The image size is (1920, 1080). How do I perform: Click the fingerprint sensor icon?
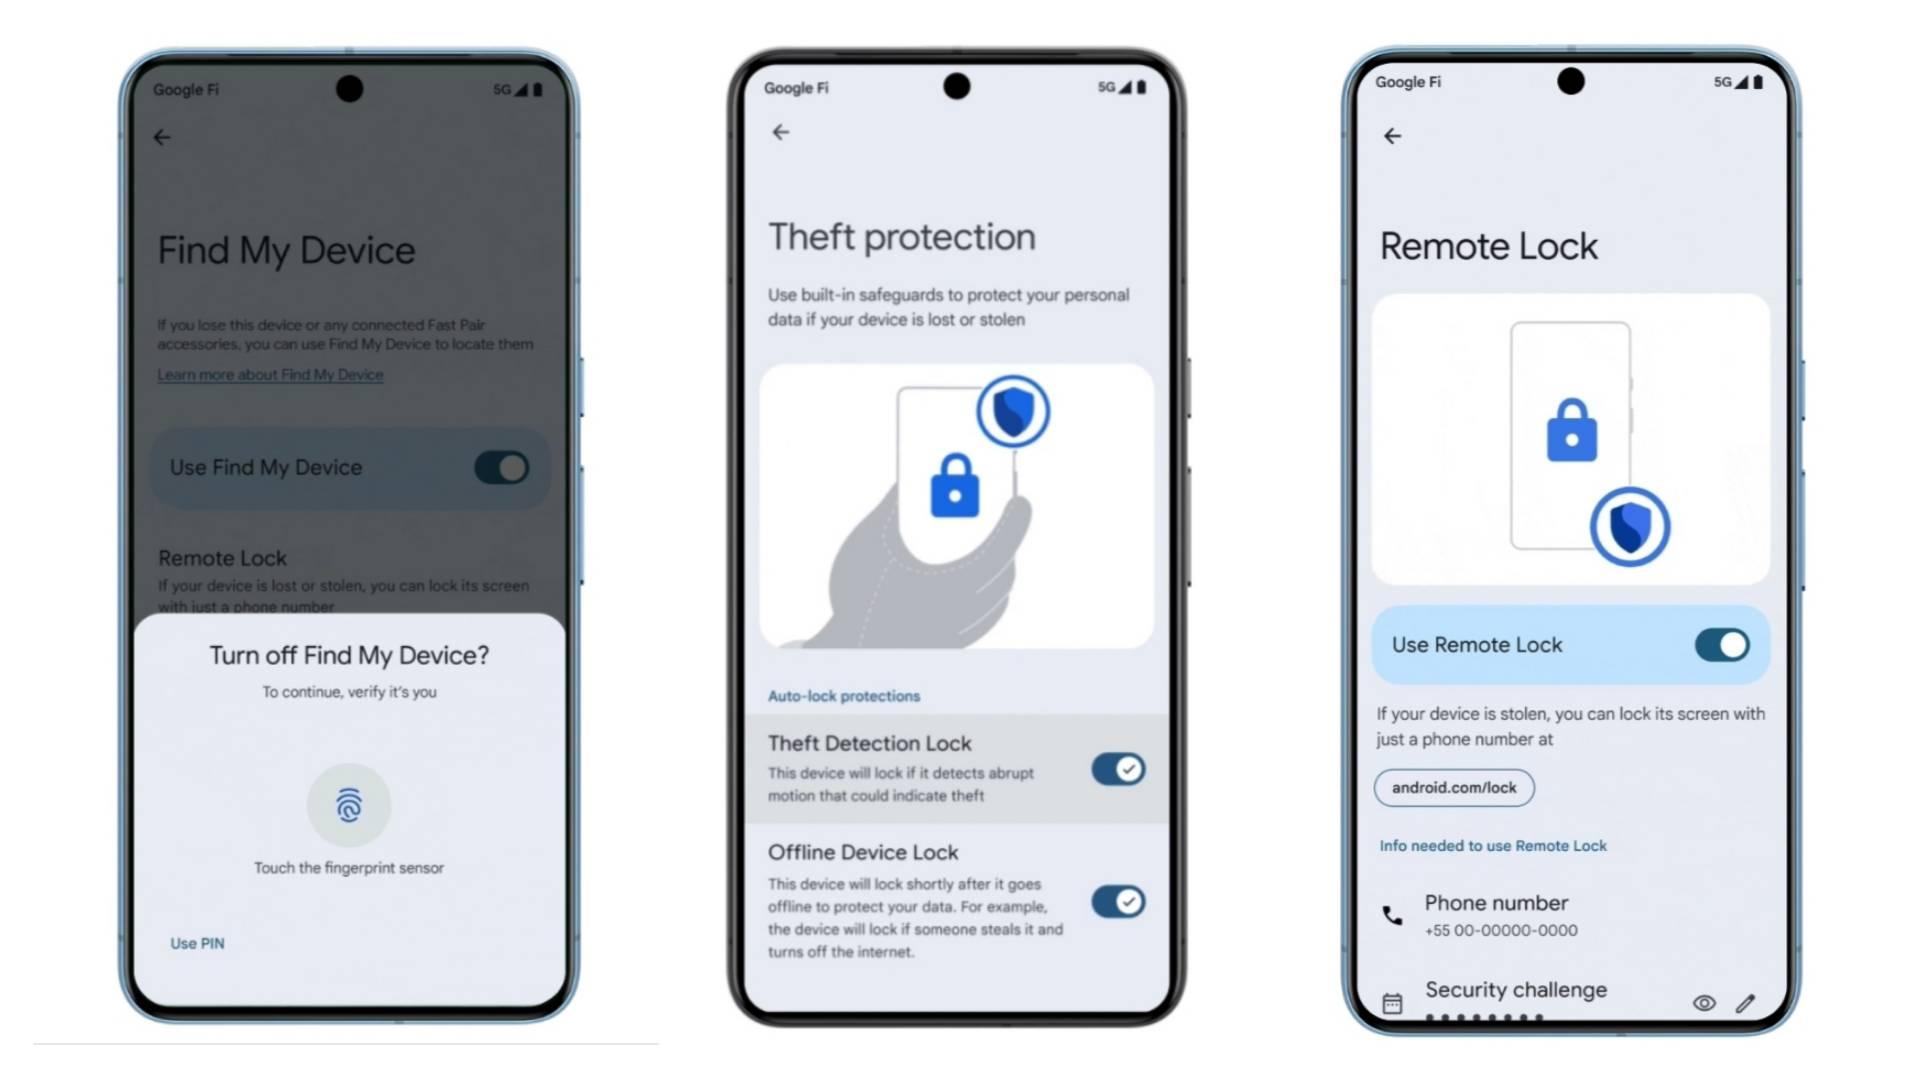click(348, 804)
